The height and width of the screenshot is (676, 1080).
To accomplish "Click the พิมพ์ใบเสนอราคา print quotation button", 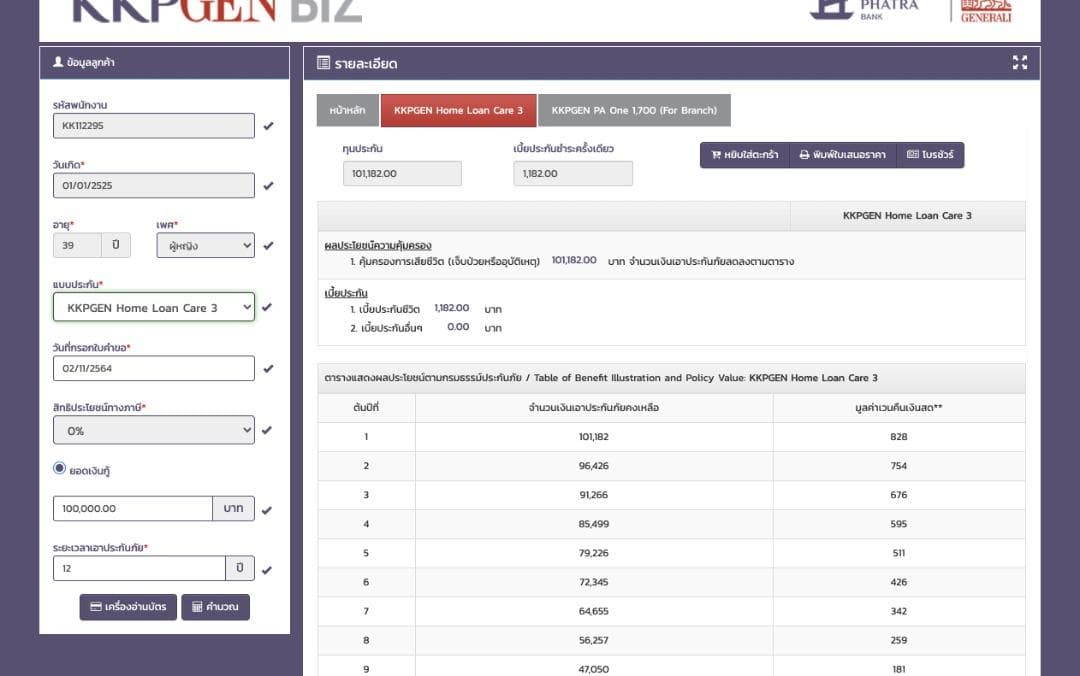I will 842,155.
